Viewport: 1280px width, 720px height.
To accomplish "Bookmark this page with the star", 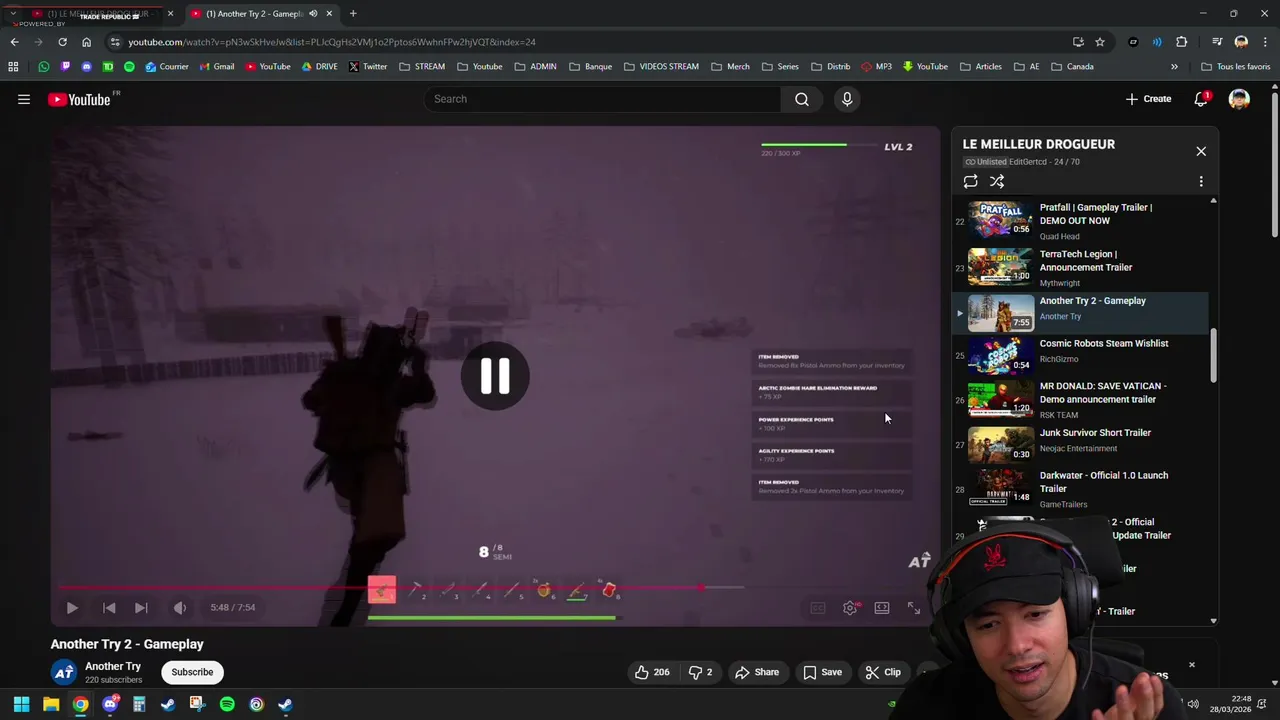I will [x=1100, y=42].
